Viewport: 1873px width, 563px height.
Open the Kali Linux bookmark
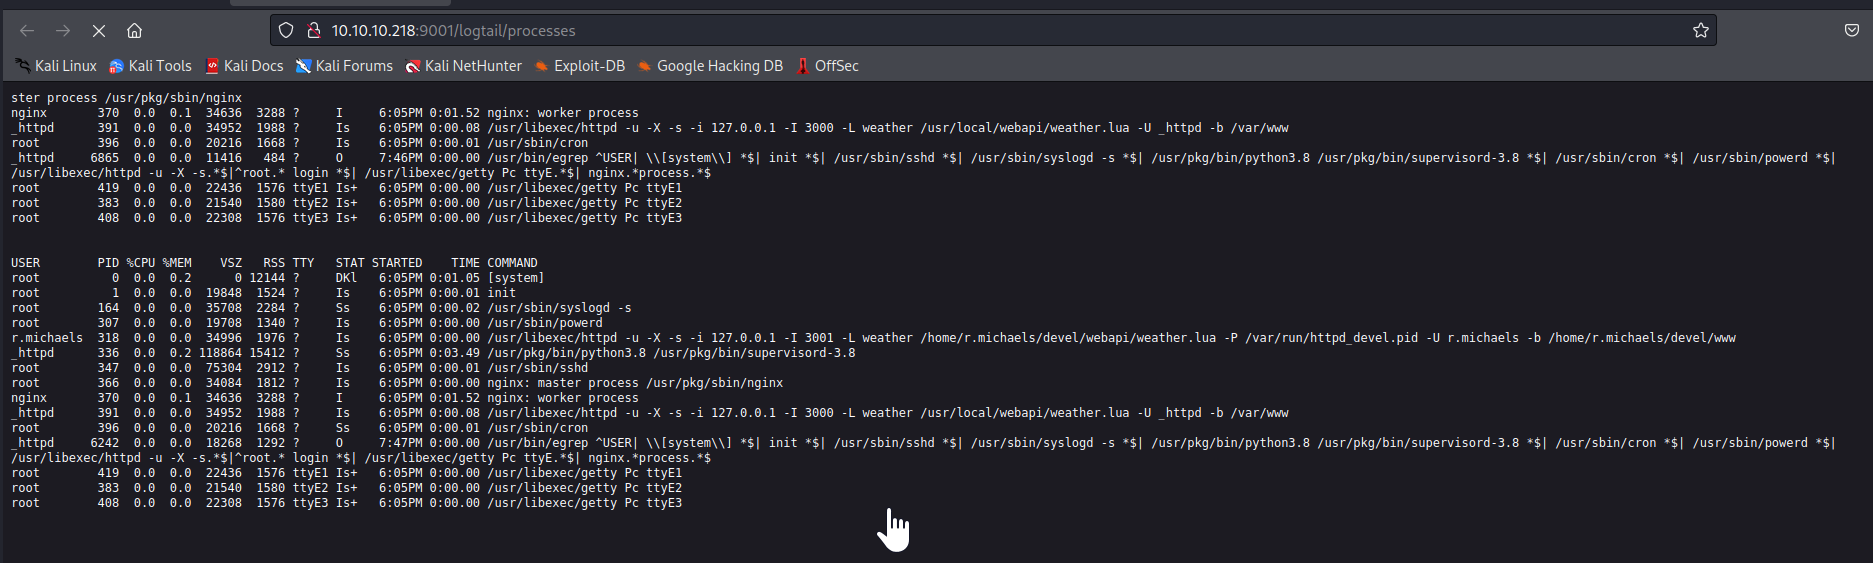[56, 66]
